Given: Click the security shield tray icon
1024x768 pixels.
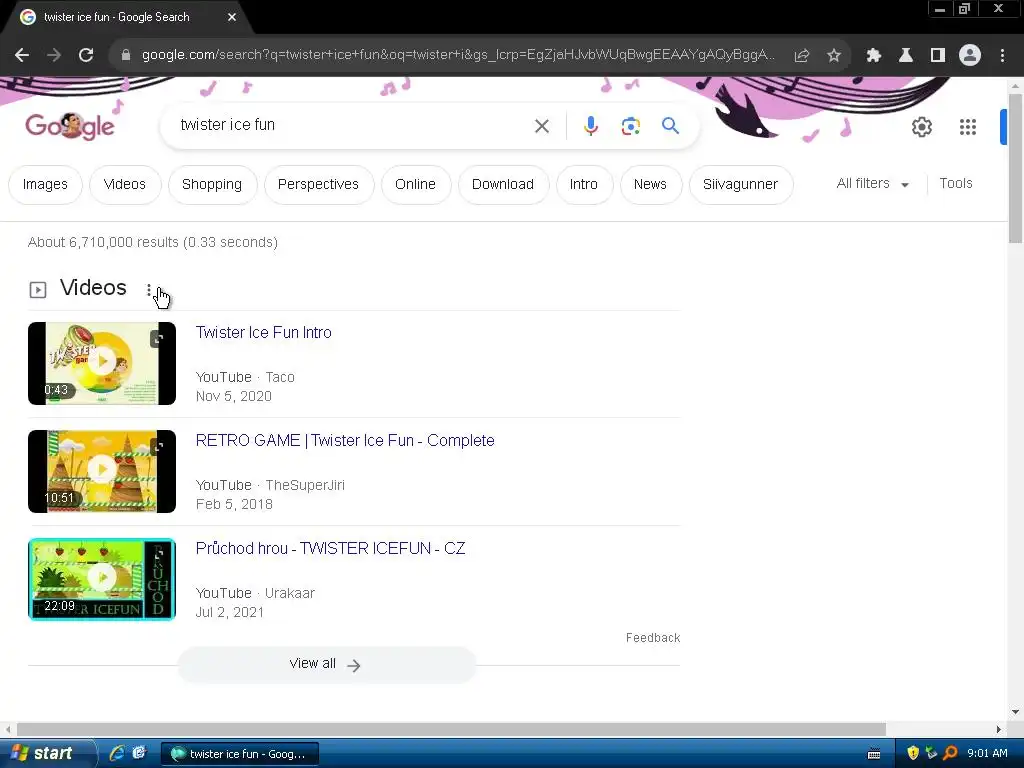Looking at the screenshot, I should [913, 754].
